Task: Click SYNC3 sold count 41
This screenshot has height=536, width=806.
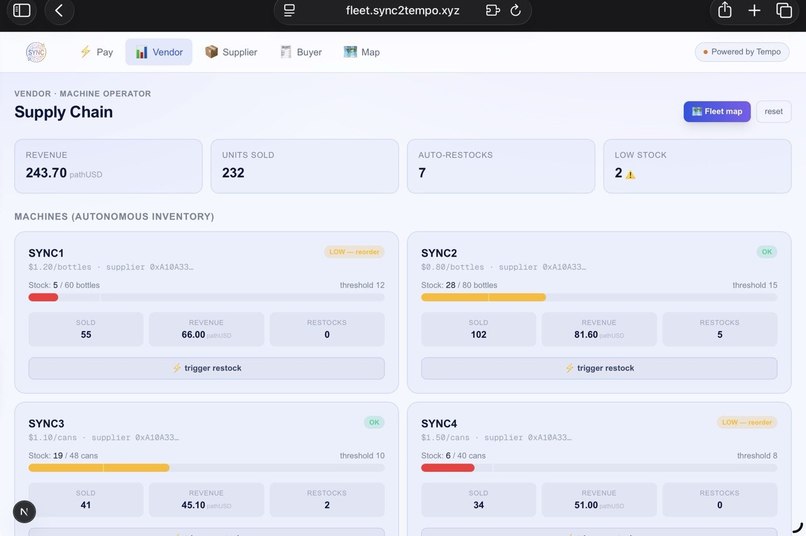Action: 86,505
